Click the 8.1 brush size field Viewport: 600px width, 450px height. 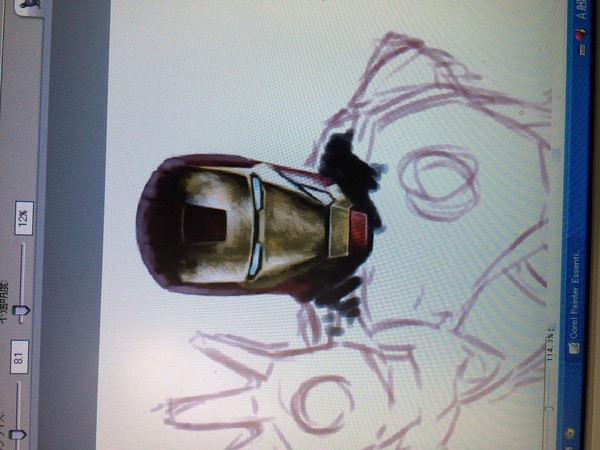19,357
